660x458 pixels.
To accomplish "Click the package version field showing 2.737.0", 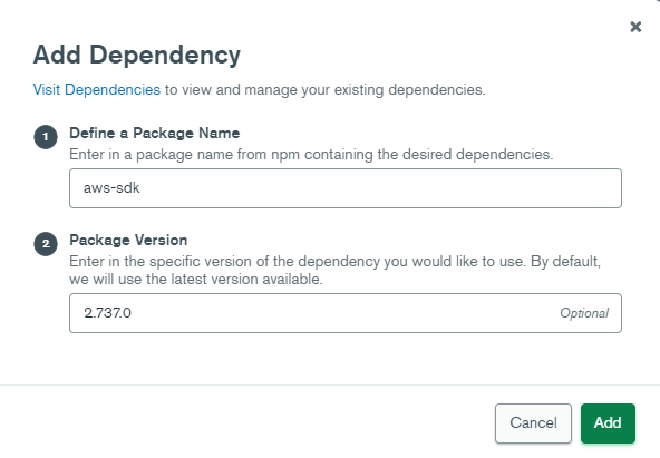I will click(x=345, y=313).
